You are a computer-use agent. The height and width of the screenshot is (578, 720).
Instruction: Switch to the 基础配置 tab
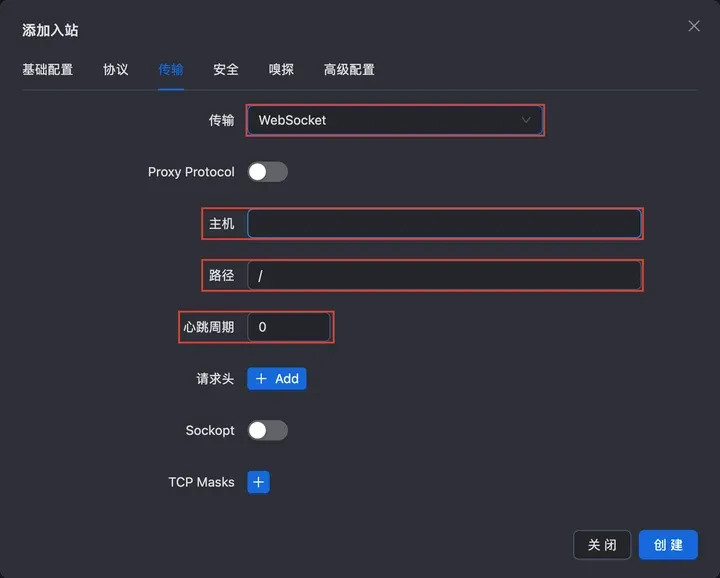tap(48, 70)
